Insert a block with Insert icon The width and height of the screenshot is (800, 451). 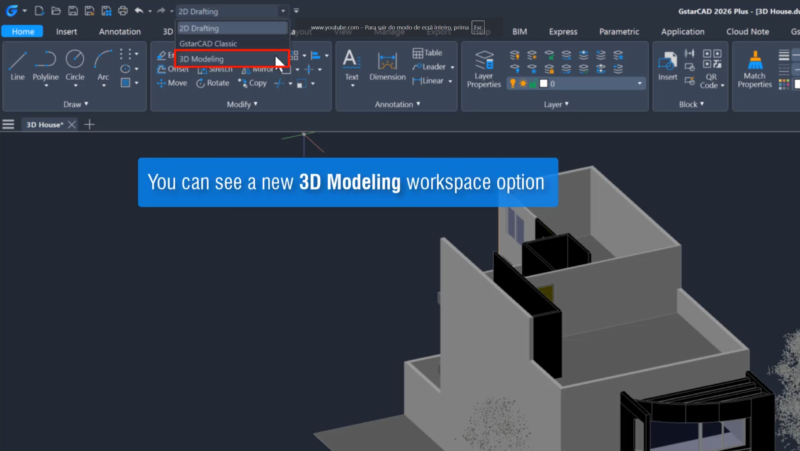tap(667, 65)
